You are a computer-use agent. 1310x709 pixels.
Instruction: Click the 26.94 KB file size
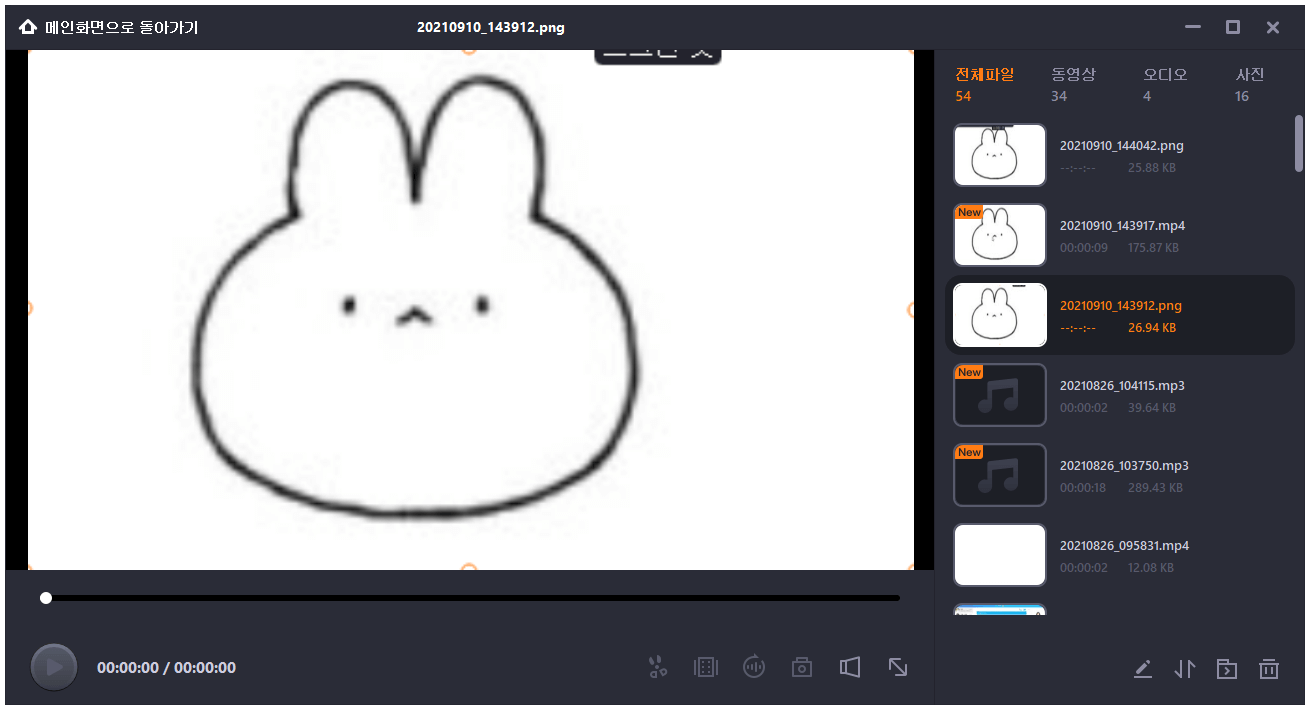point(1152,328)
